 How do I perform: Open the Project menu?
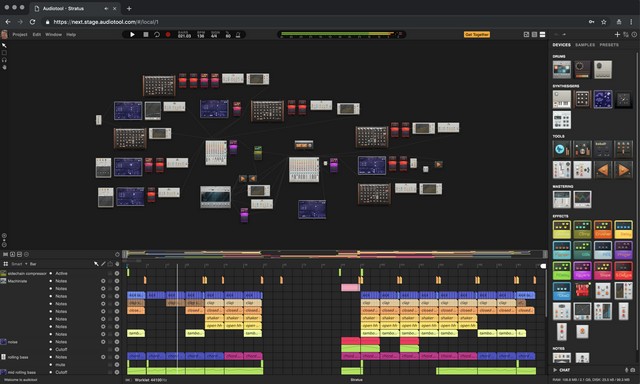[x=20, y=35]
